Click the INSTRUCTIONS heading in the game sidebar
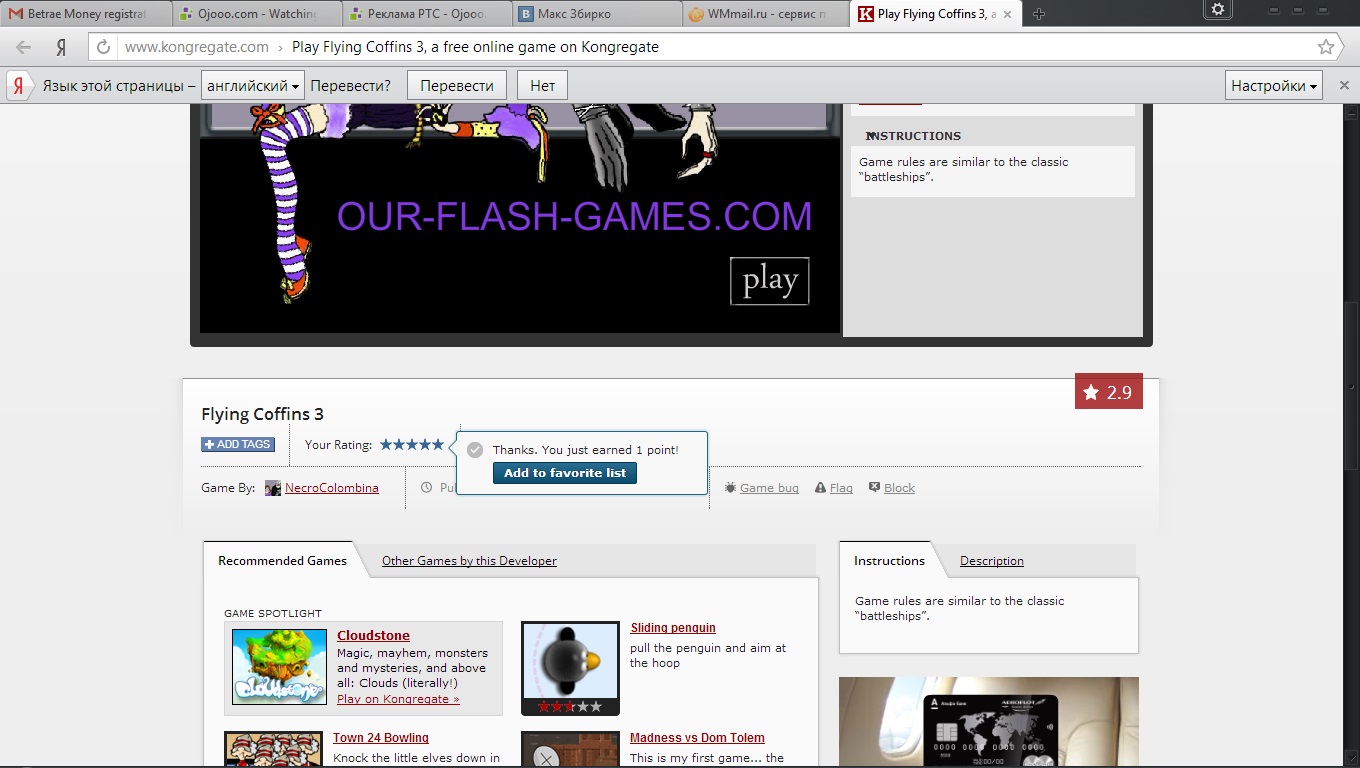Screen dimensions: 1360x768 tap(913, 136)
